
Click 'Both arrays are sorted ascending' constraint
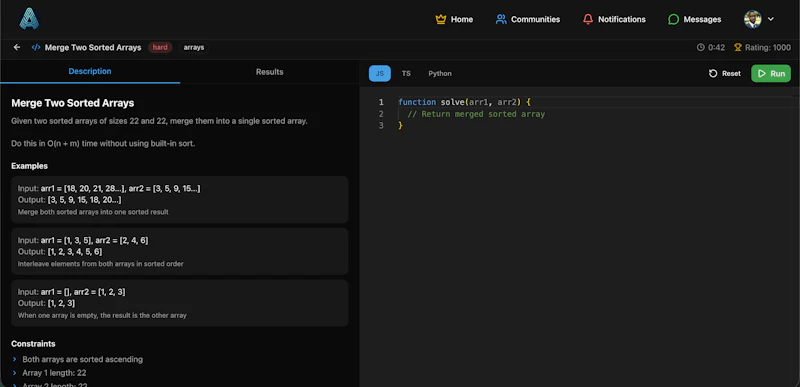coord(83,359)
